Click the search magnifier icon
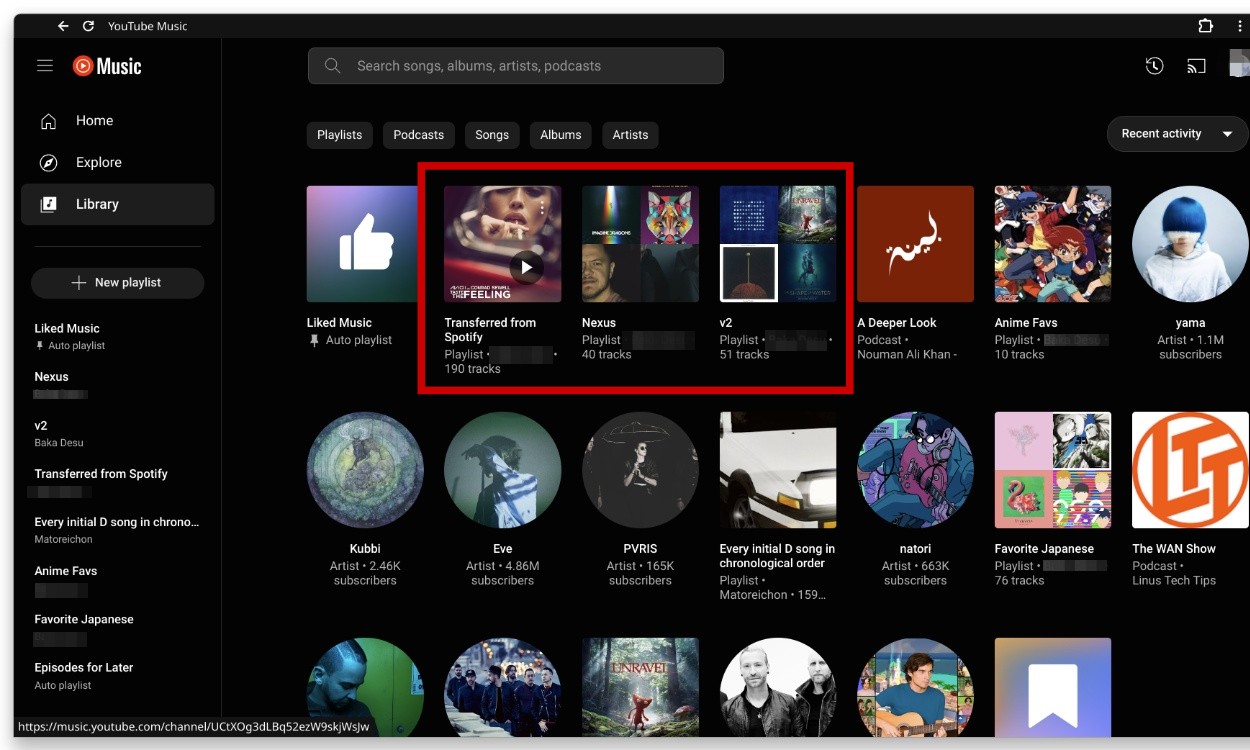This screenshot has height=750, width=1250. coord(331,65)
